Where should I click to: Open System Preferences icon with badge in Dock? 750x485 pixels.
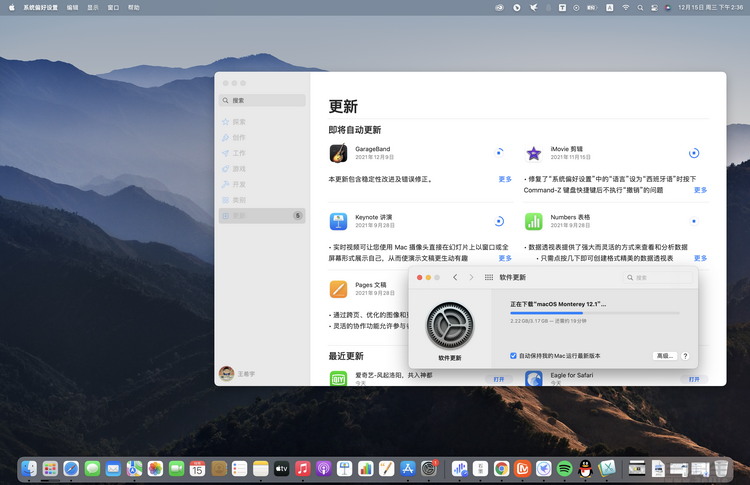click(429, 469)
